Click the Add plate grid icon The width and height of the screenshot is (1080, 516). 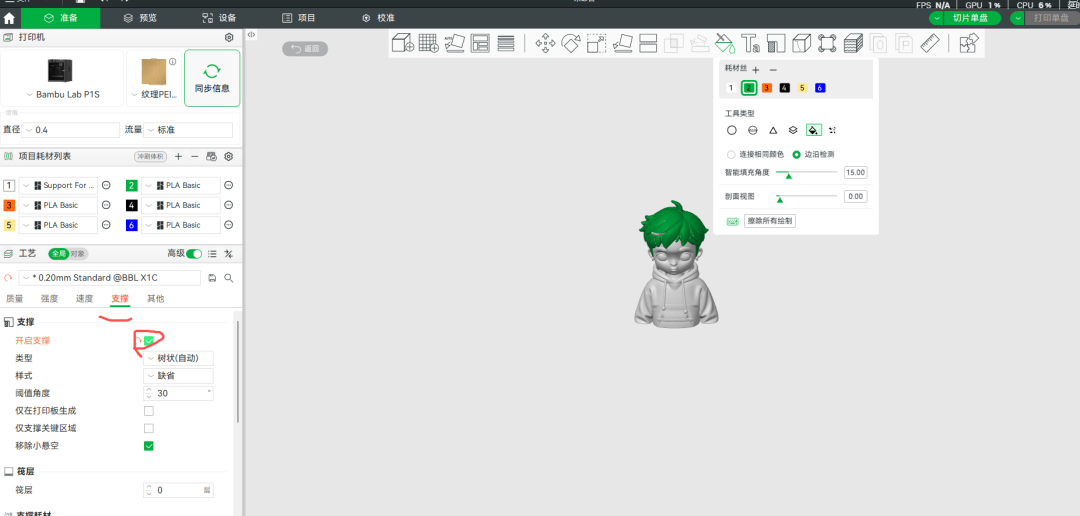428,43
